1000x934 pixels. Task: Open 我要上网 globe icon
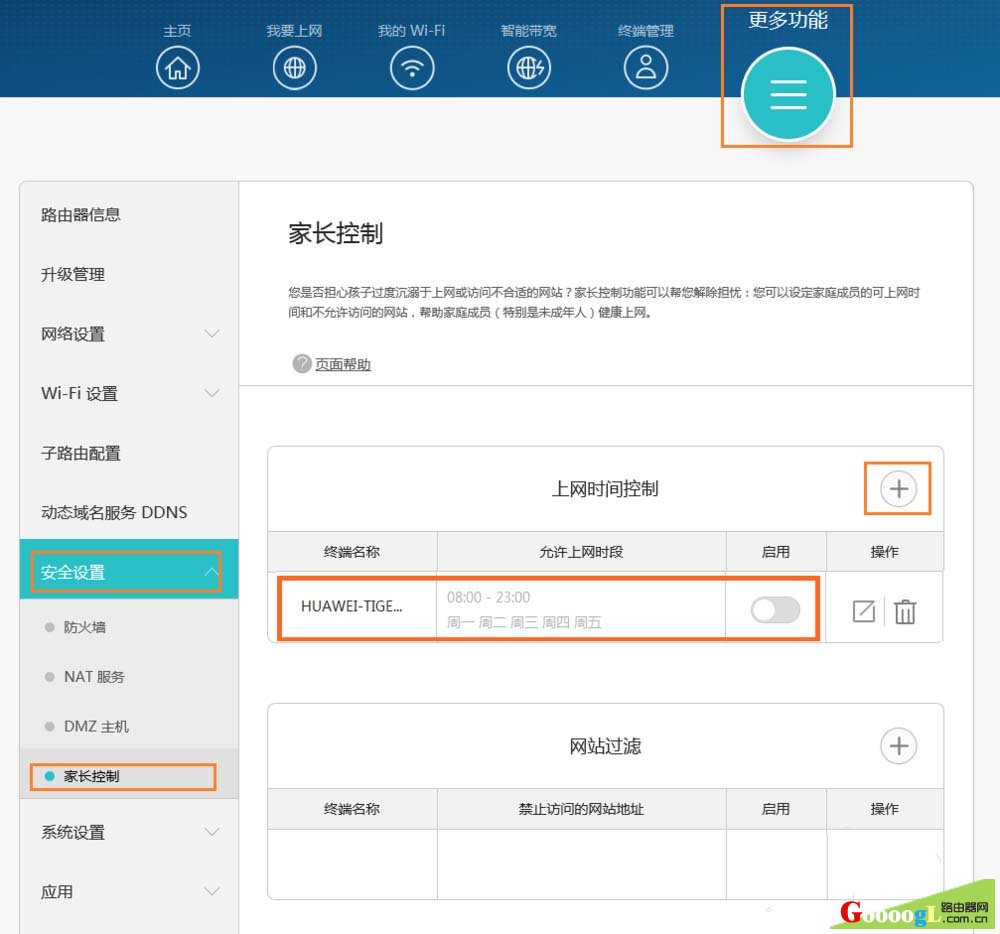click(294, 68)
